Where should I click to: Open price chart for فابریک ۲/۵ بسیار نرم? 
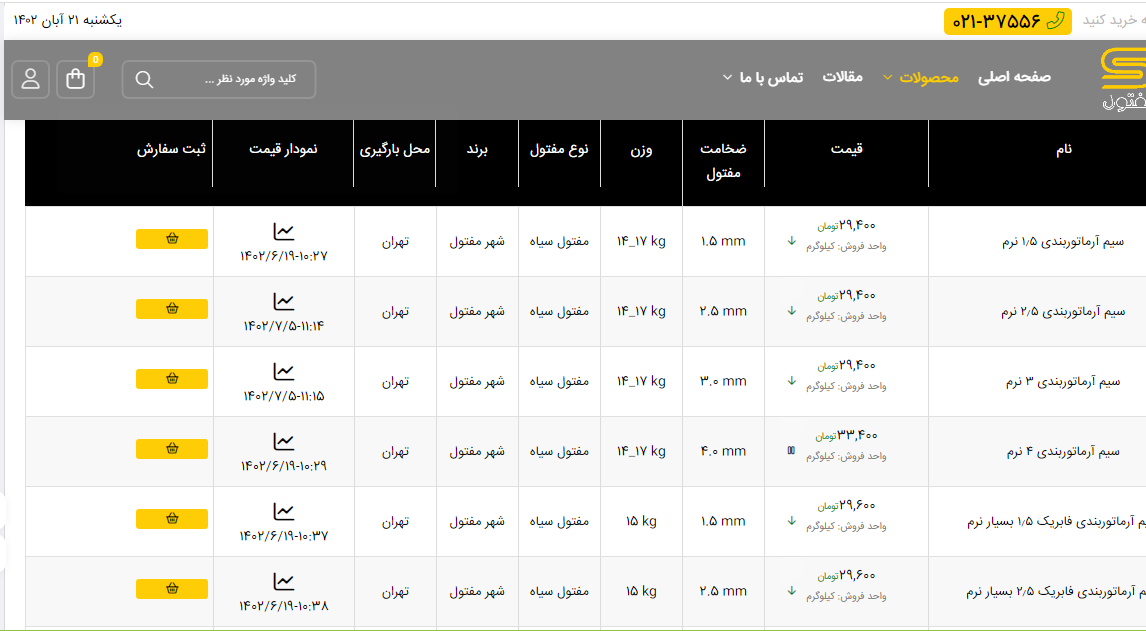[284, 582]
